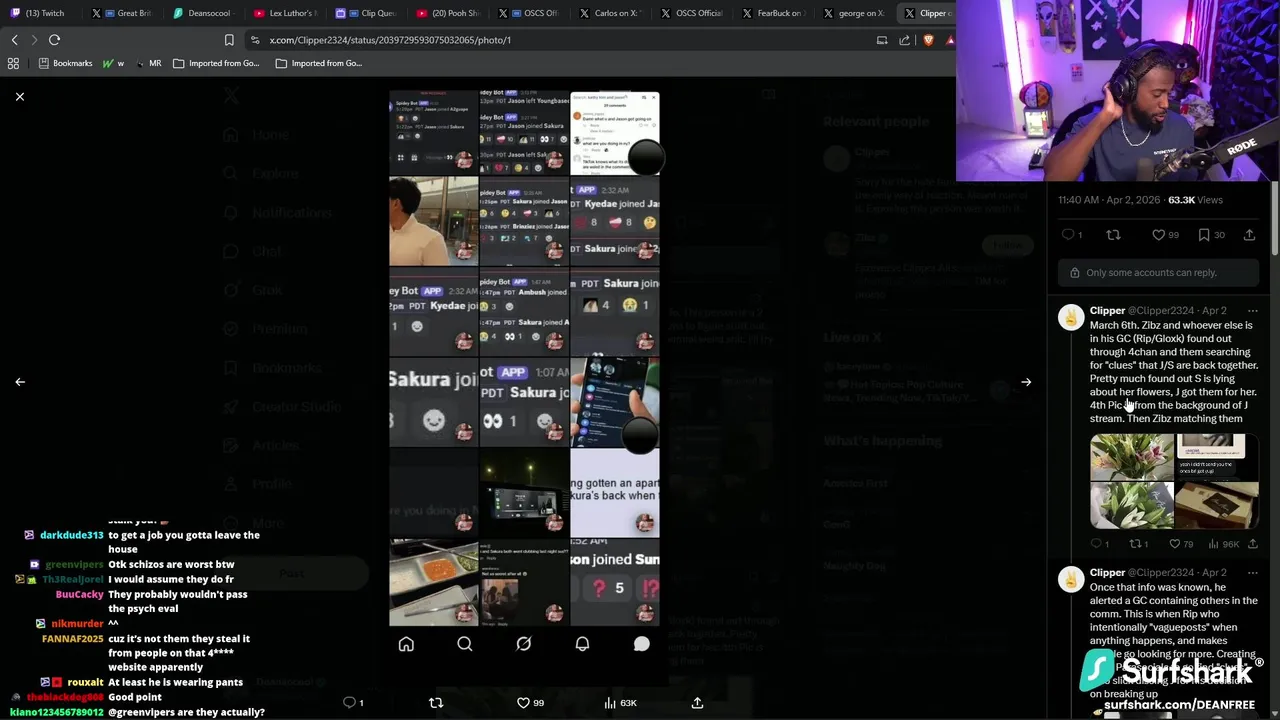This screenshot has height=720, width=1280.
Task: Switch to the george on X tab
Action: click(x=854, y=13)
